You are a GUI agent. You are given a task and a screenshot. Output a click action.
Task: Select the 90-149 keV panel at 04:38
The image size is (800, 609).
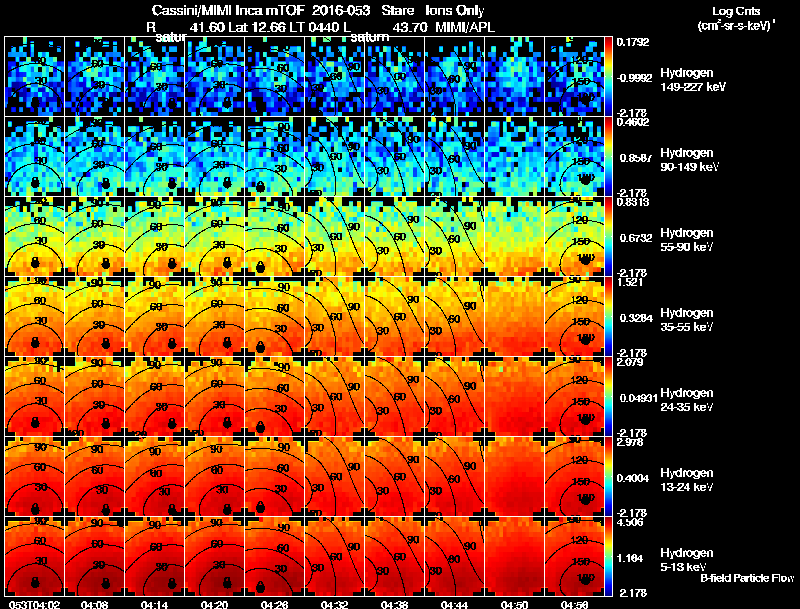394,156
